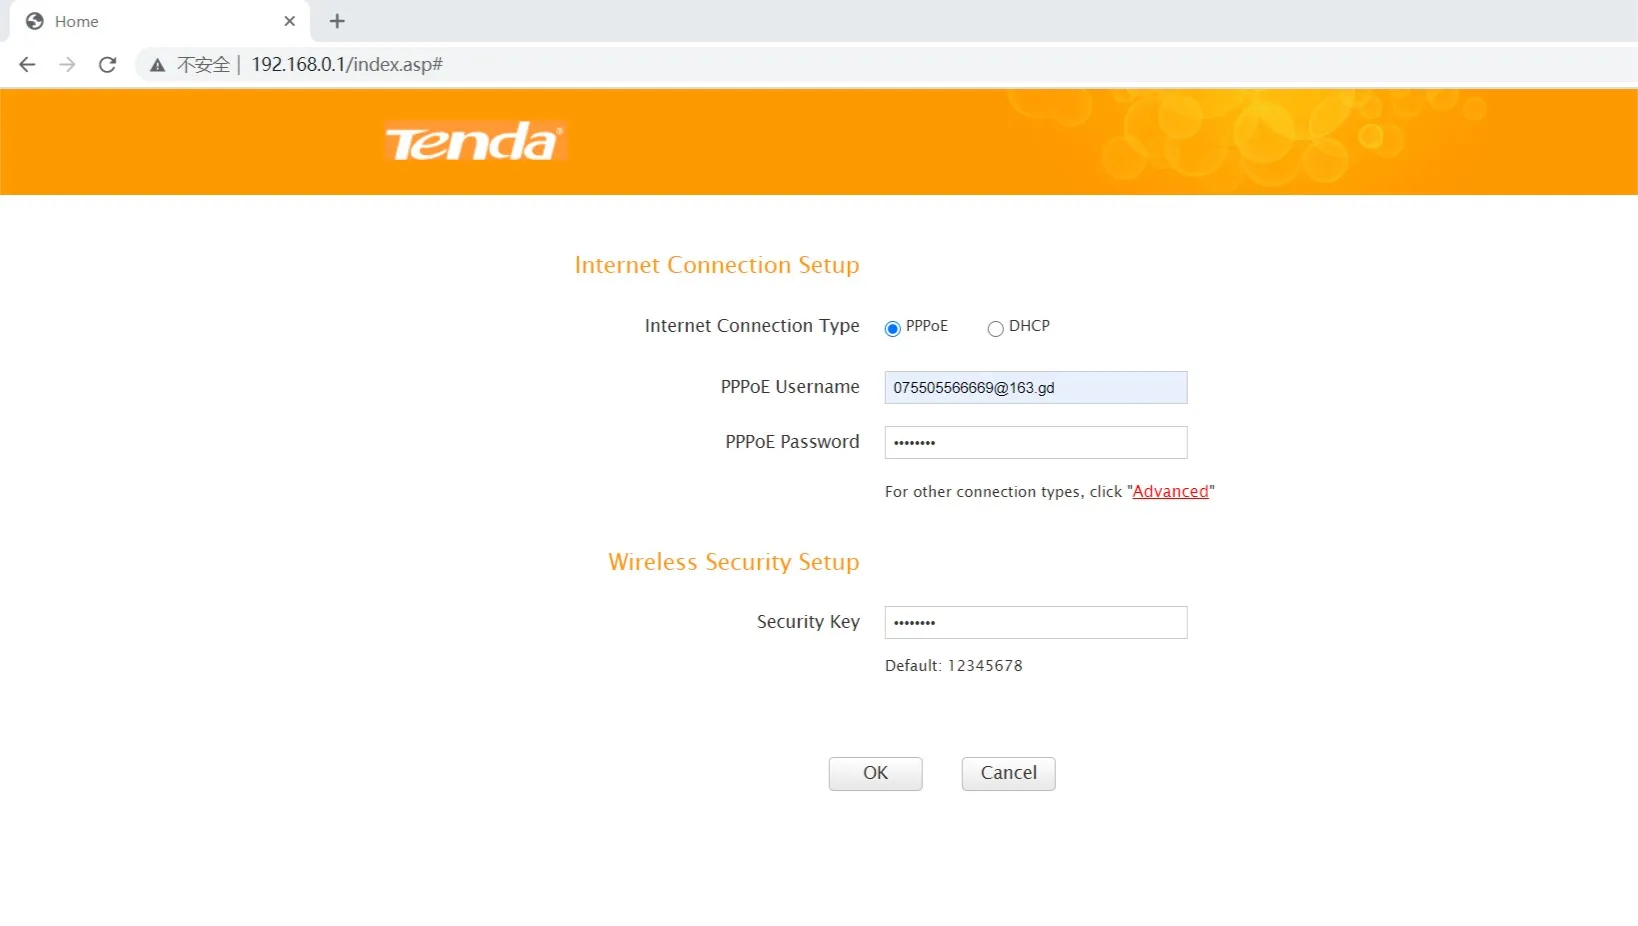Click the address bar URL
Screen dimensions: 1638x926
(347, 65)
